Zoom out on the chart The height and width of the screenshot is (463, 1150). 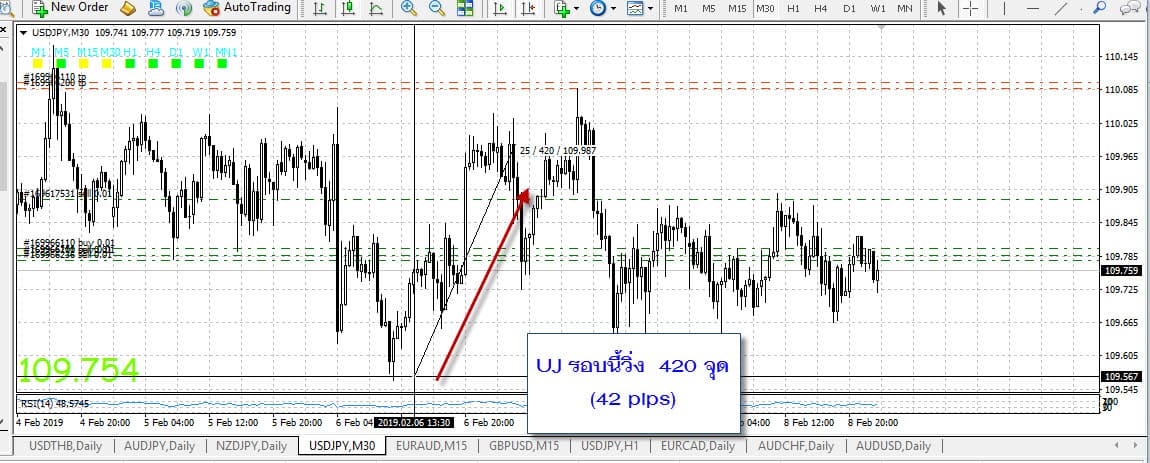(x=437, y=9)
